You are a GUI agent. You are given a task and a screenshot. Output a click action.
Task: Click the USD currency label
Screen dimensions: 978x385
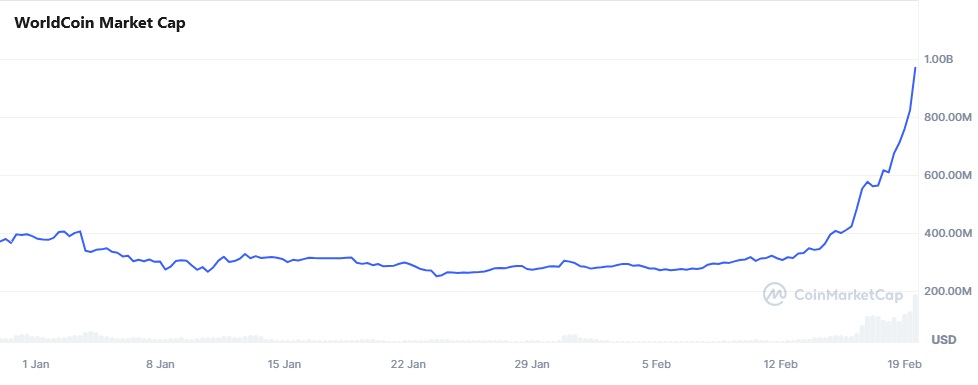tap(944, 340)
